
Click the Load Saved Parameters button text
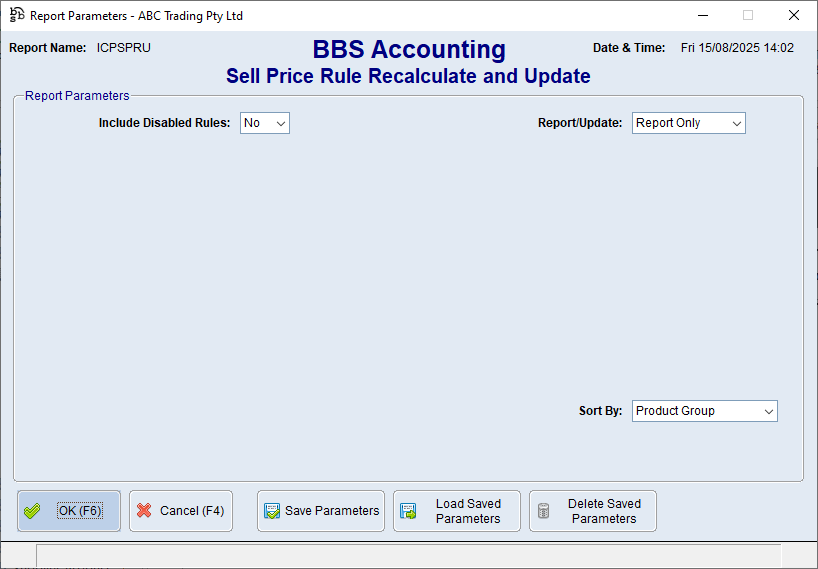[x=468, y=511]
